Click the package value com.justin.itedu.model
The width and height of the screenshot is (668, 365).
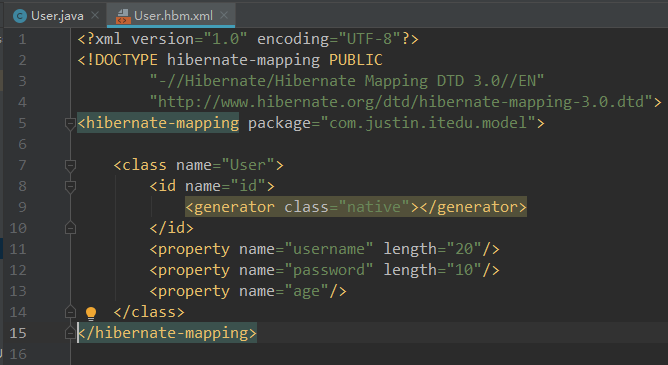[427, 123]
